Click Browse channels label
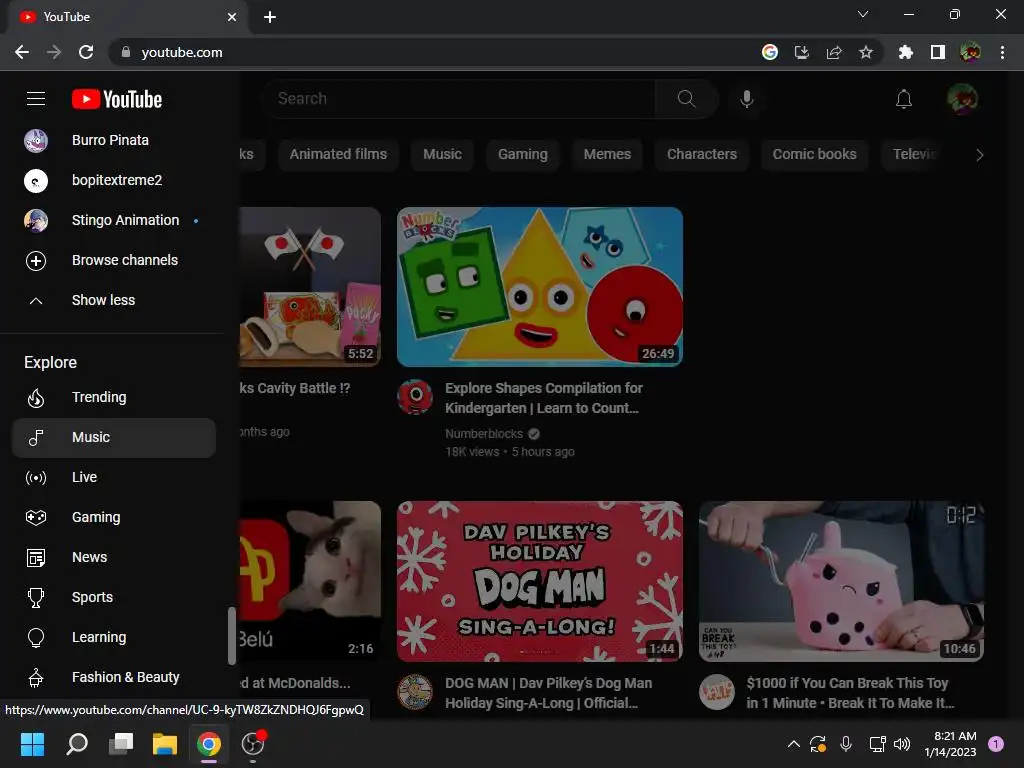Screen dimensions: 1024x768 pos(125,261)
